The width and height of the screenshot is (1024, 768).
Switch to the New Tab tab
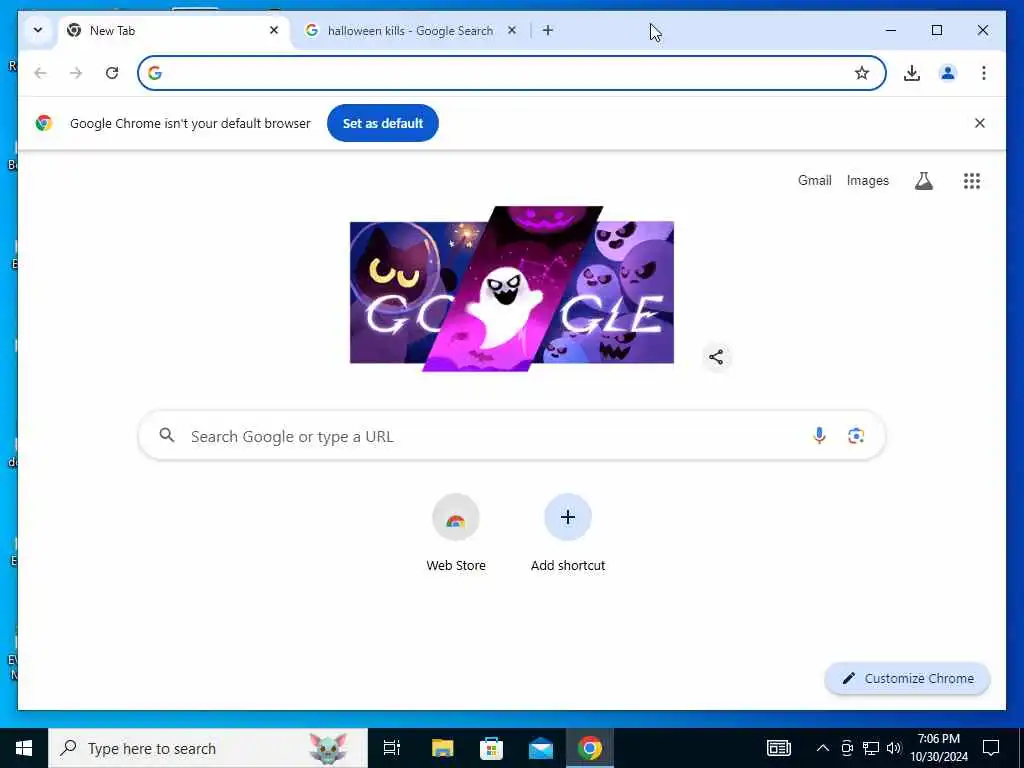[173, 31]
